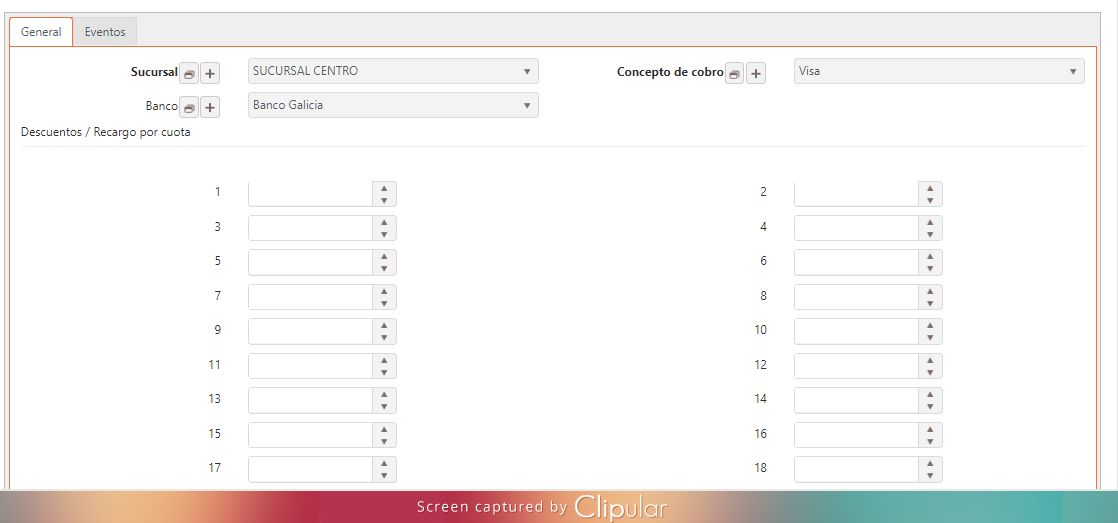This screenshot has height=523, width=1118.
Task: Increase value for cuota 17
Action: coord(384,463)
